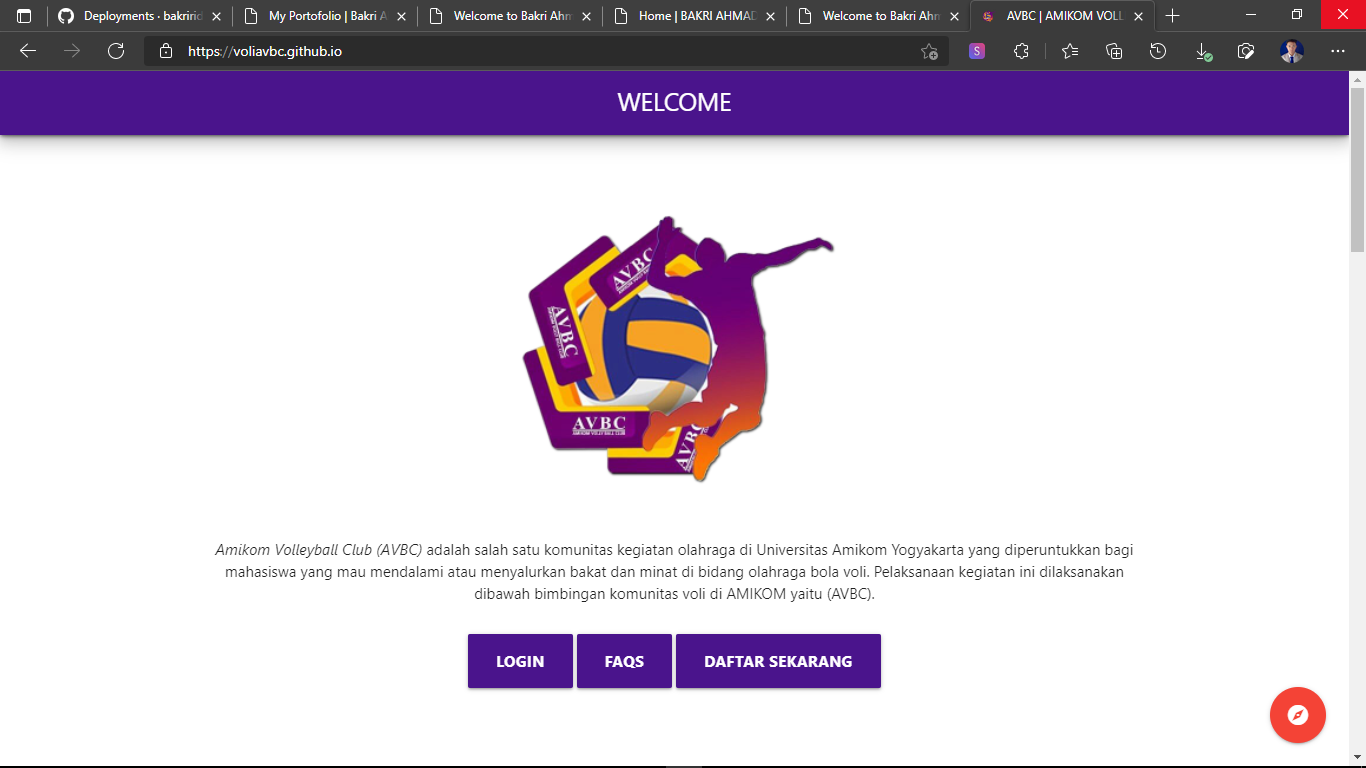This screenshot has height=768, width=1366.
Task: Click the address bar URL field
Action: click(x=540, y=52)
